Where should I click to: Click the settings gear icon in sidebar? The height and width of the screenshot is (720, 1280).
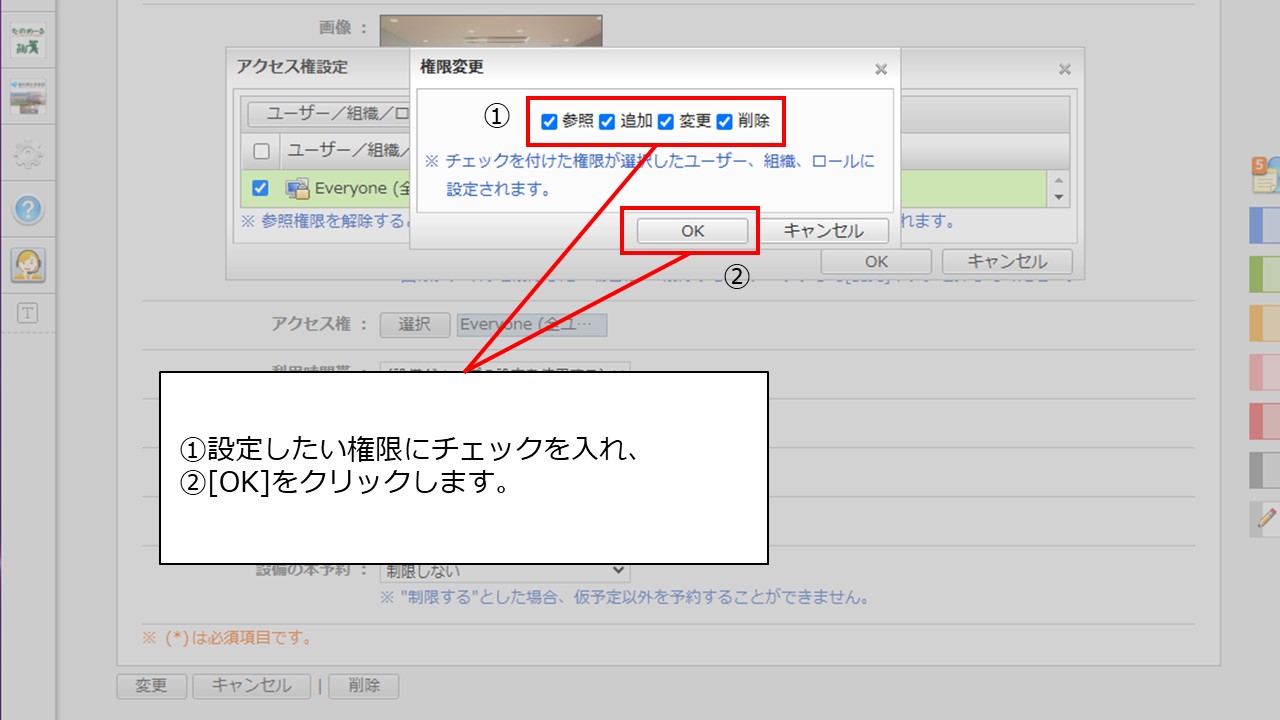[28, 154]
